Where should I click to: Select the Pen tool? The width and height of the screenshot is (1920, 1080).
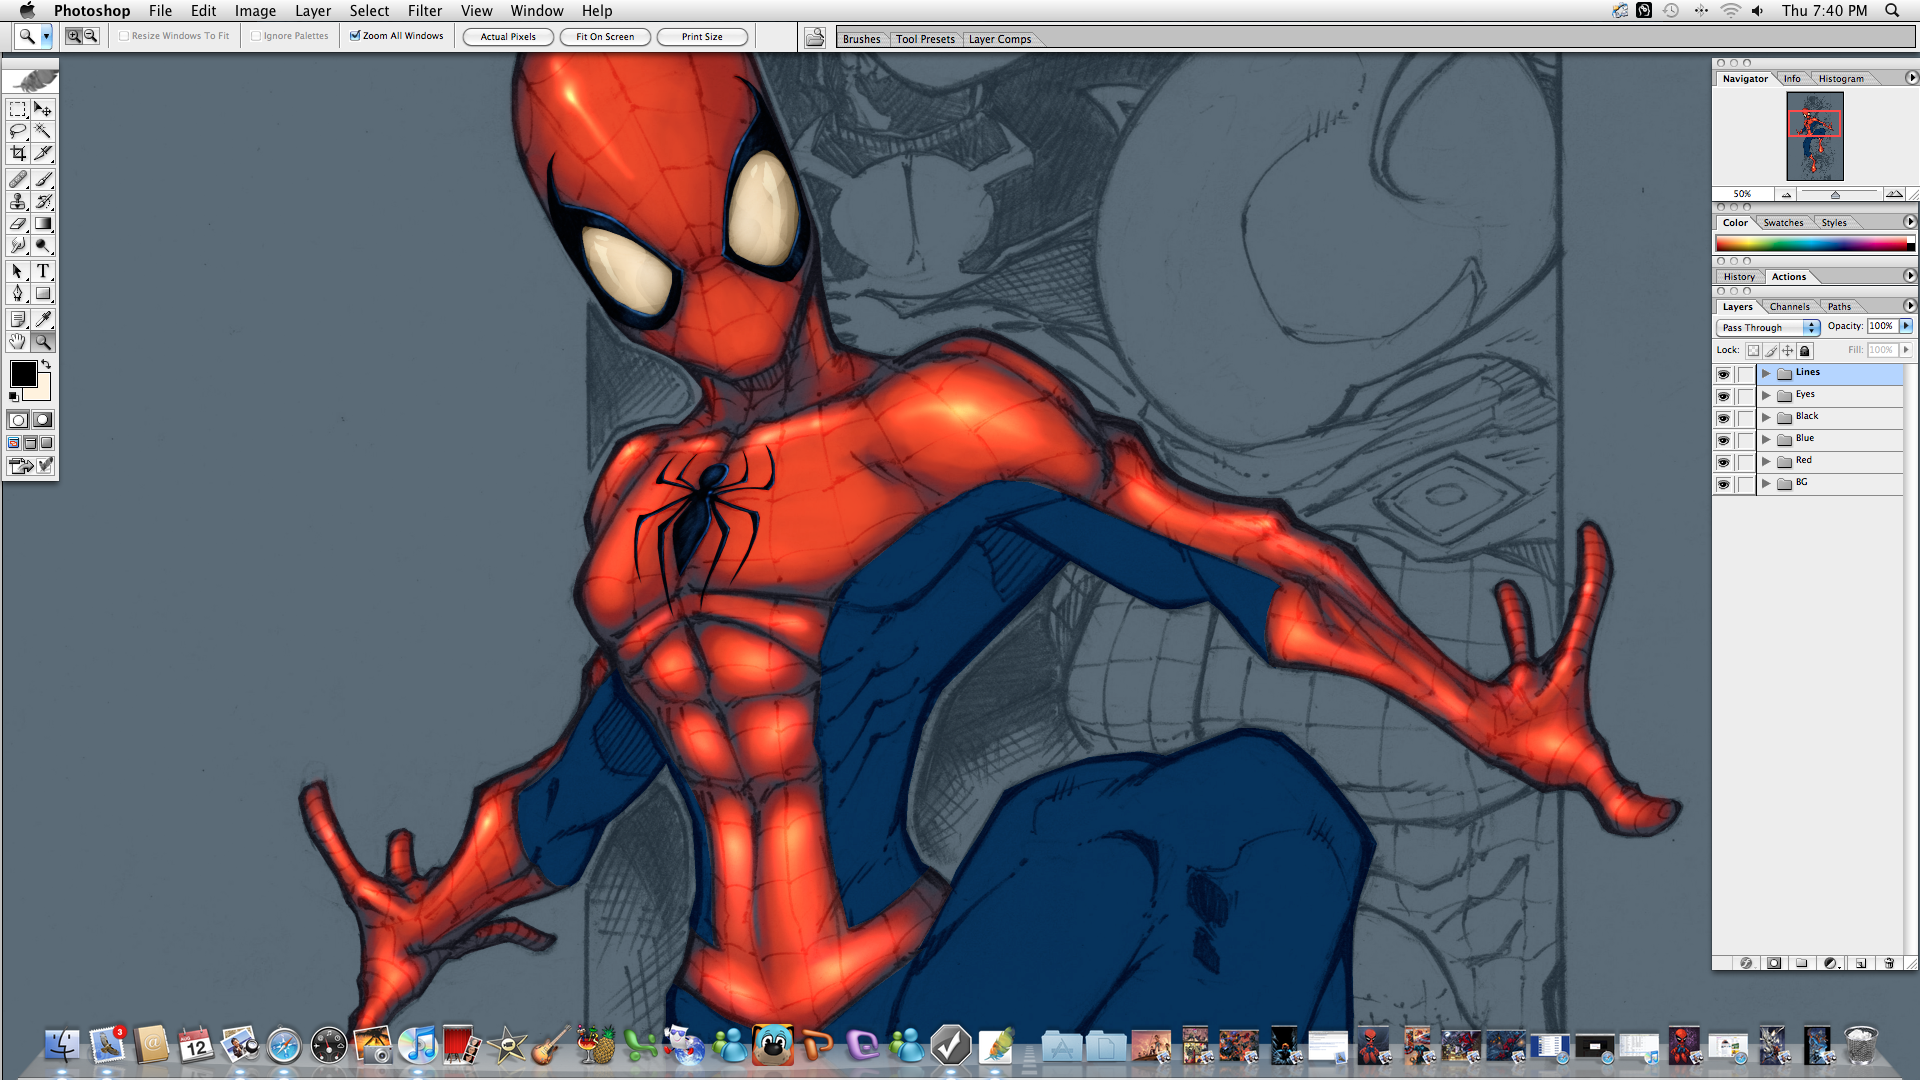18,293
